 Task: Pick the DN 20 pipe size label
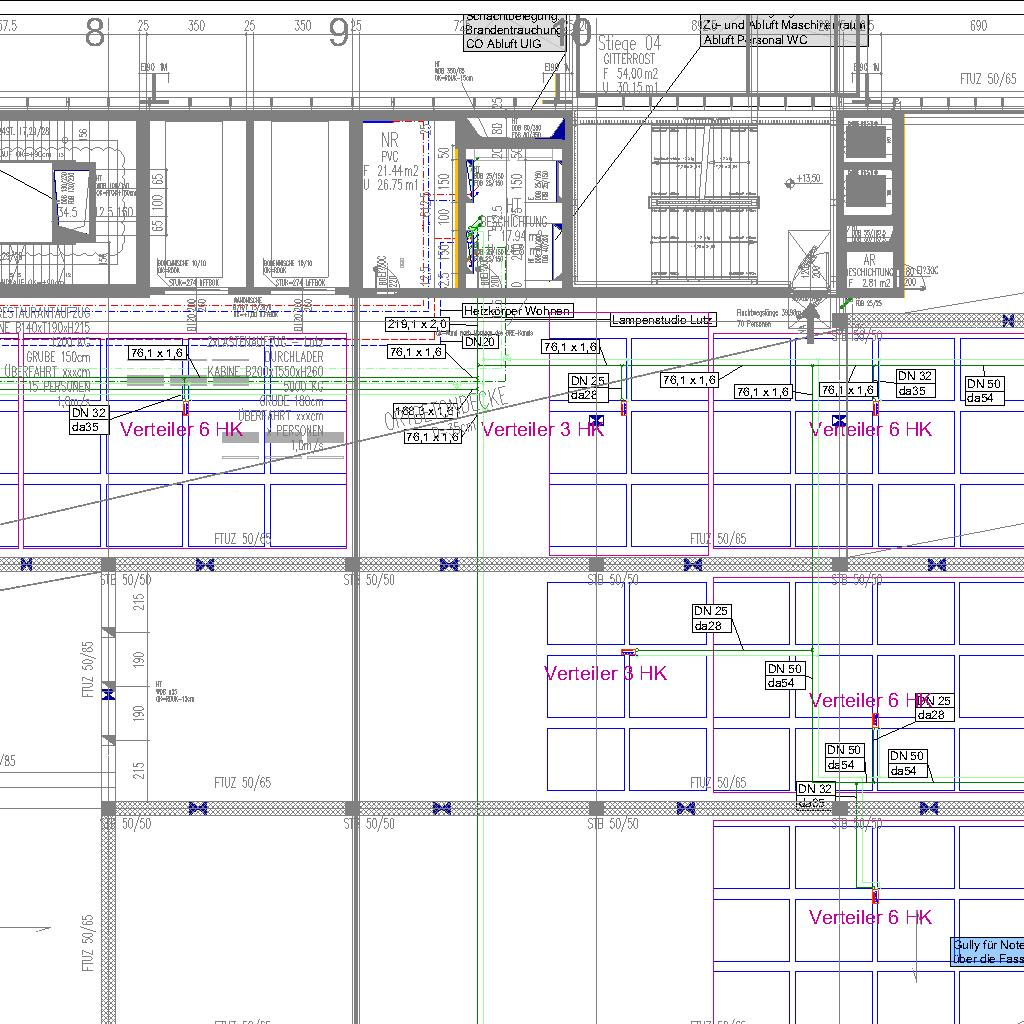[480, 342]
